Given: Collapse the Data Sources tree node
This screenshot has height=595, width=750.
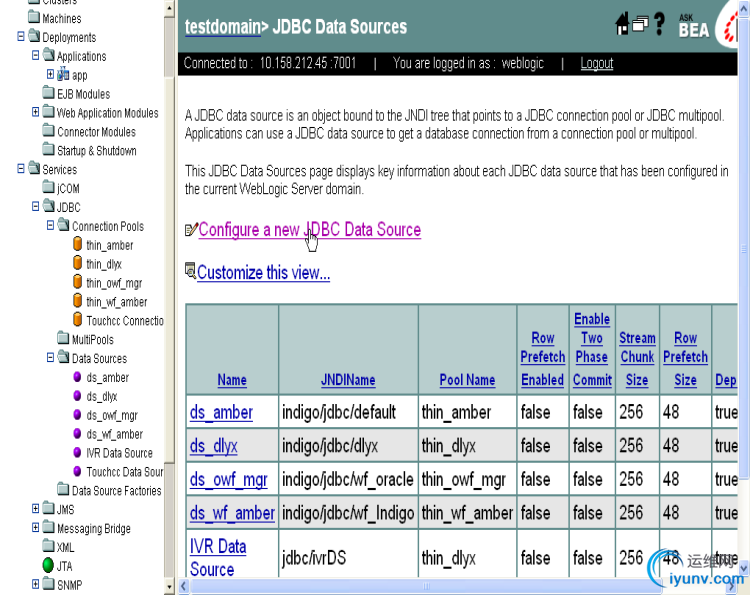Looking at the screenshot, I should coord(50,357).
